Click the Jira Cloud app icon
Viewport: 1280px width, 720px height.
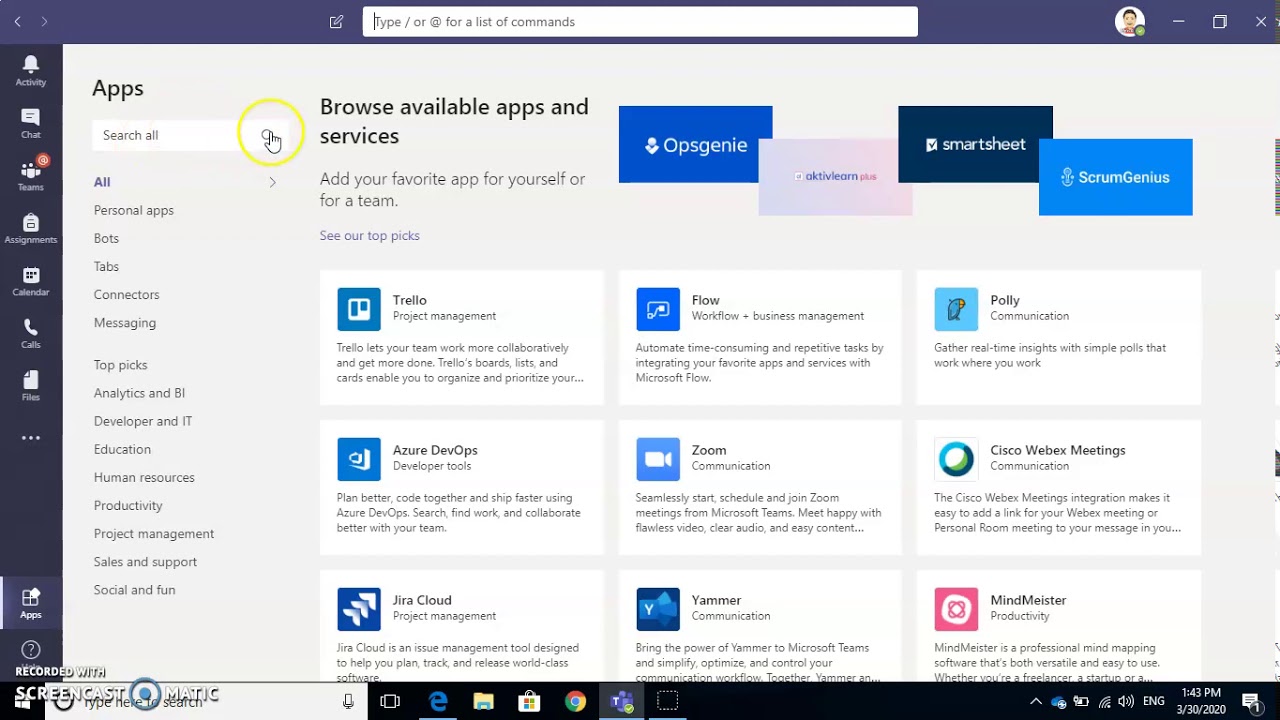[x=359, y=609]
